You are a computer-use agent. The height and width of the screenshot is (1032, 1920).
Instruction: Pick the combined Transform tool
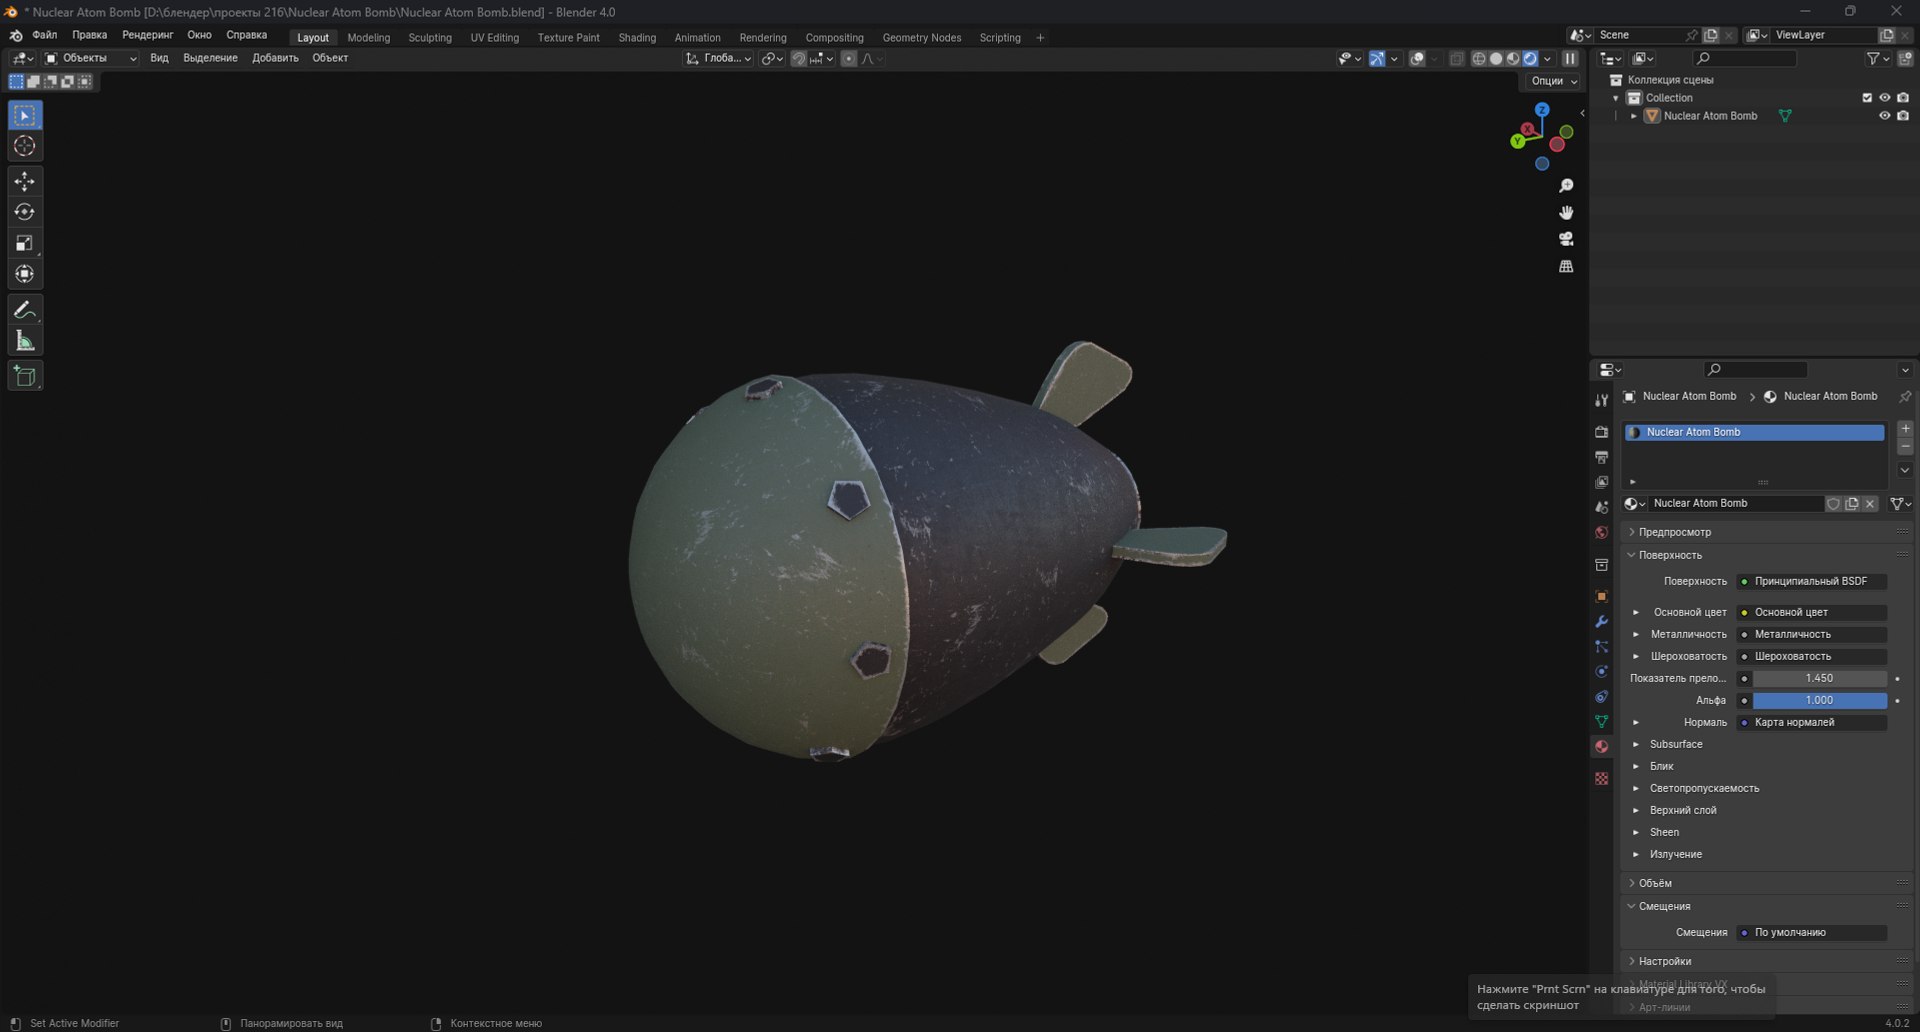(x=25, y=274)
